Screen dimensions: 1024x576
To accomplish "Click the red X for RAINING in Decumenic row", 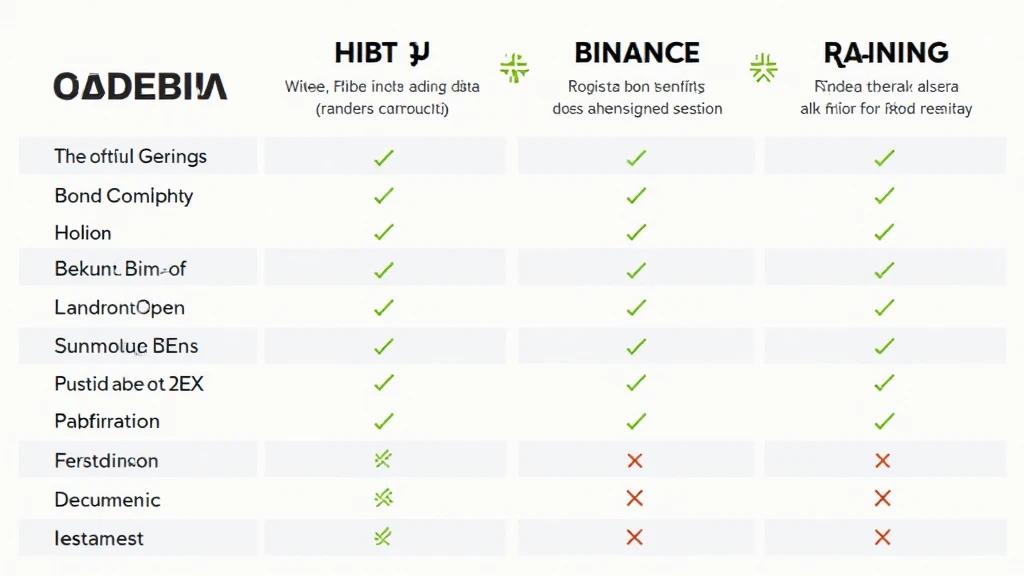I will [882, 498].
